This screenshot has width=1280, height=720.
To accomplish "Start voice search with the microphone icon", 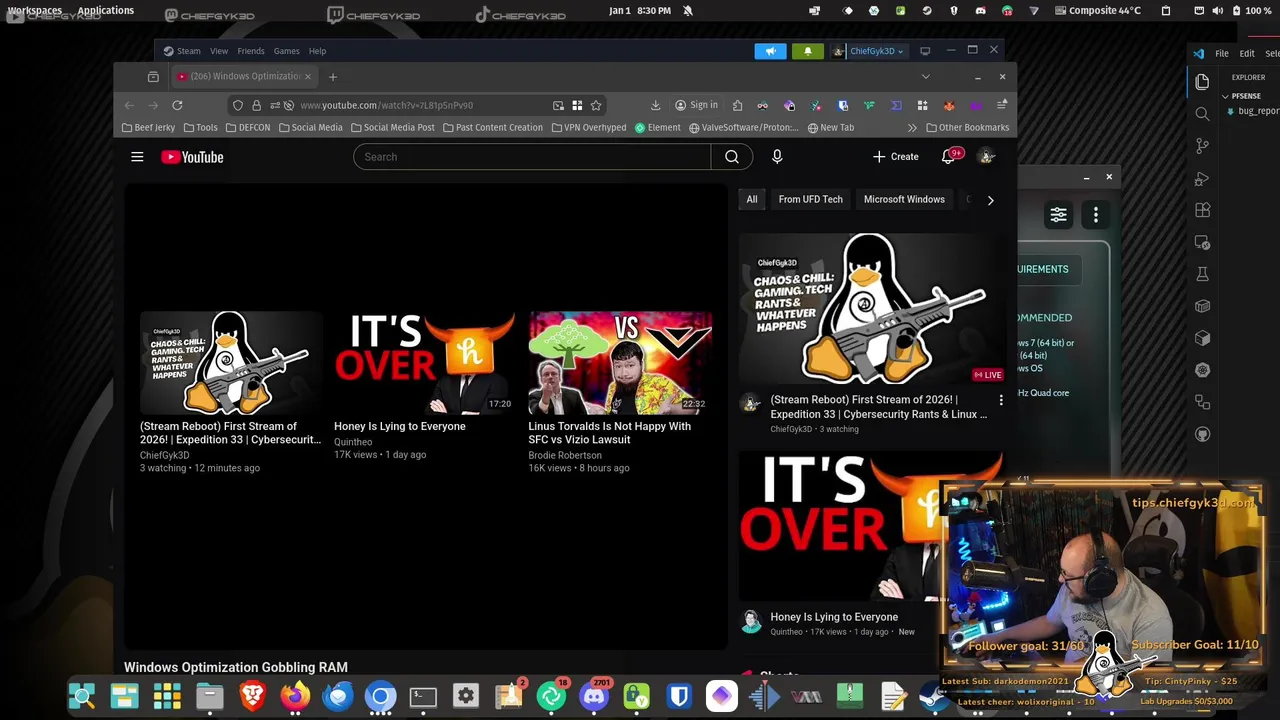I will point(777,157).
